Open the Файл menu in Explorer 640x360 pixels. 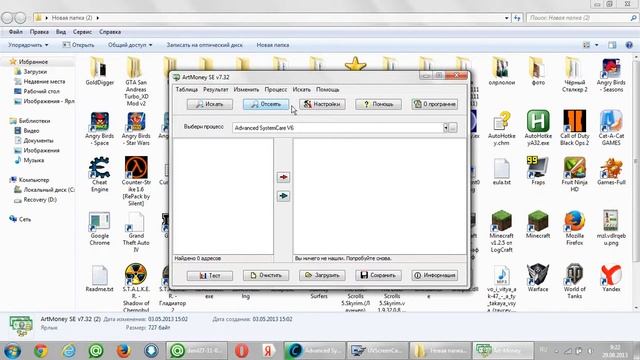16,32
